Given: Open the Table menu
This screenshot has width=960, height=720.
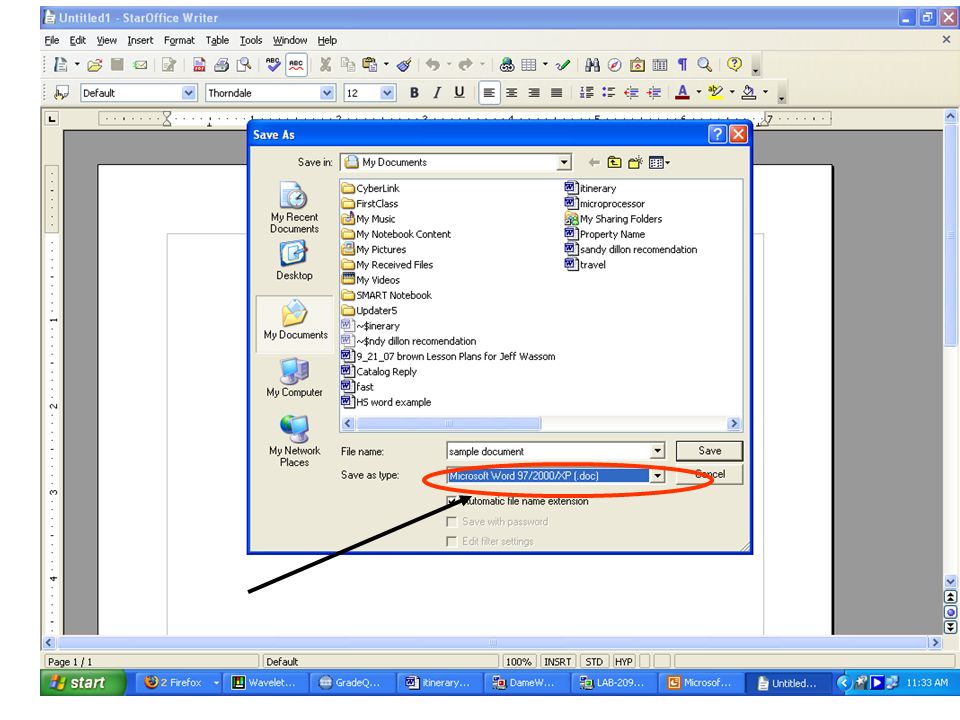Looking at the screenshot, I should click(217, 40).
